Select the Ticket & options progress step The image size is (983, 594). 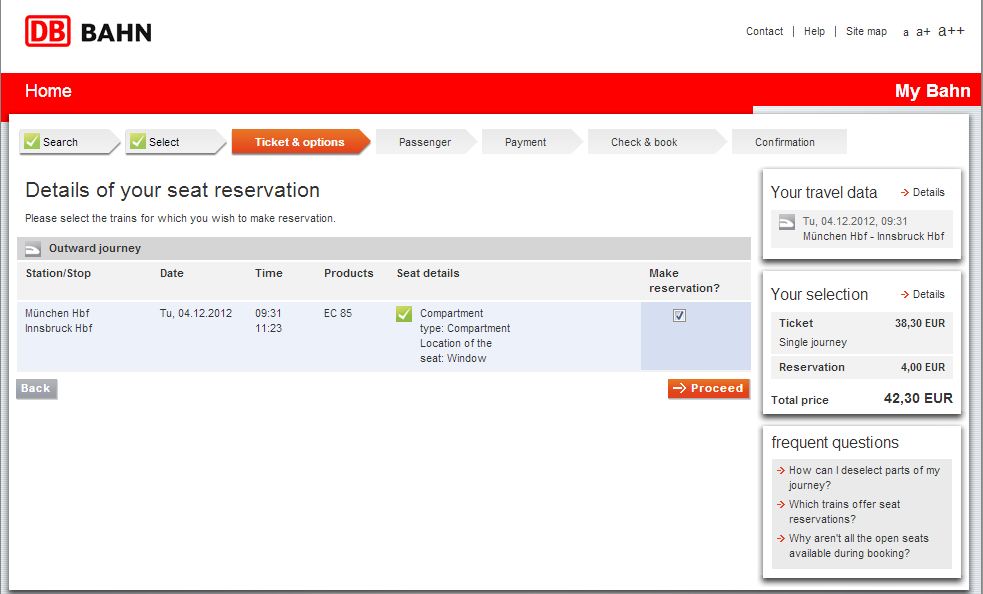coord(300,142)
